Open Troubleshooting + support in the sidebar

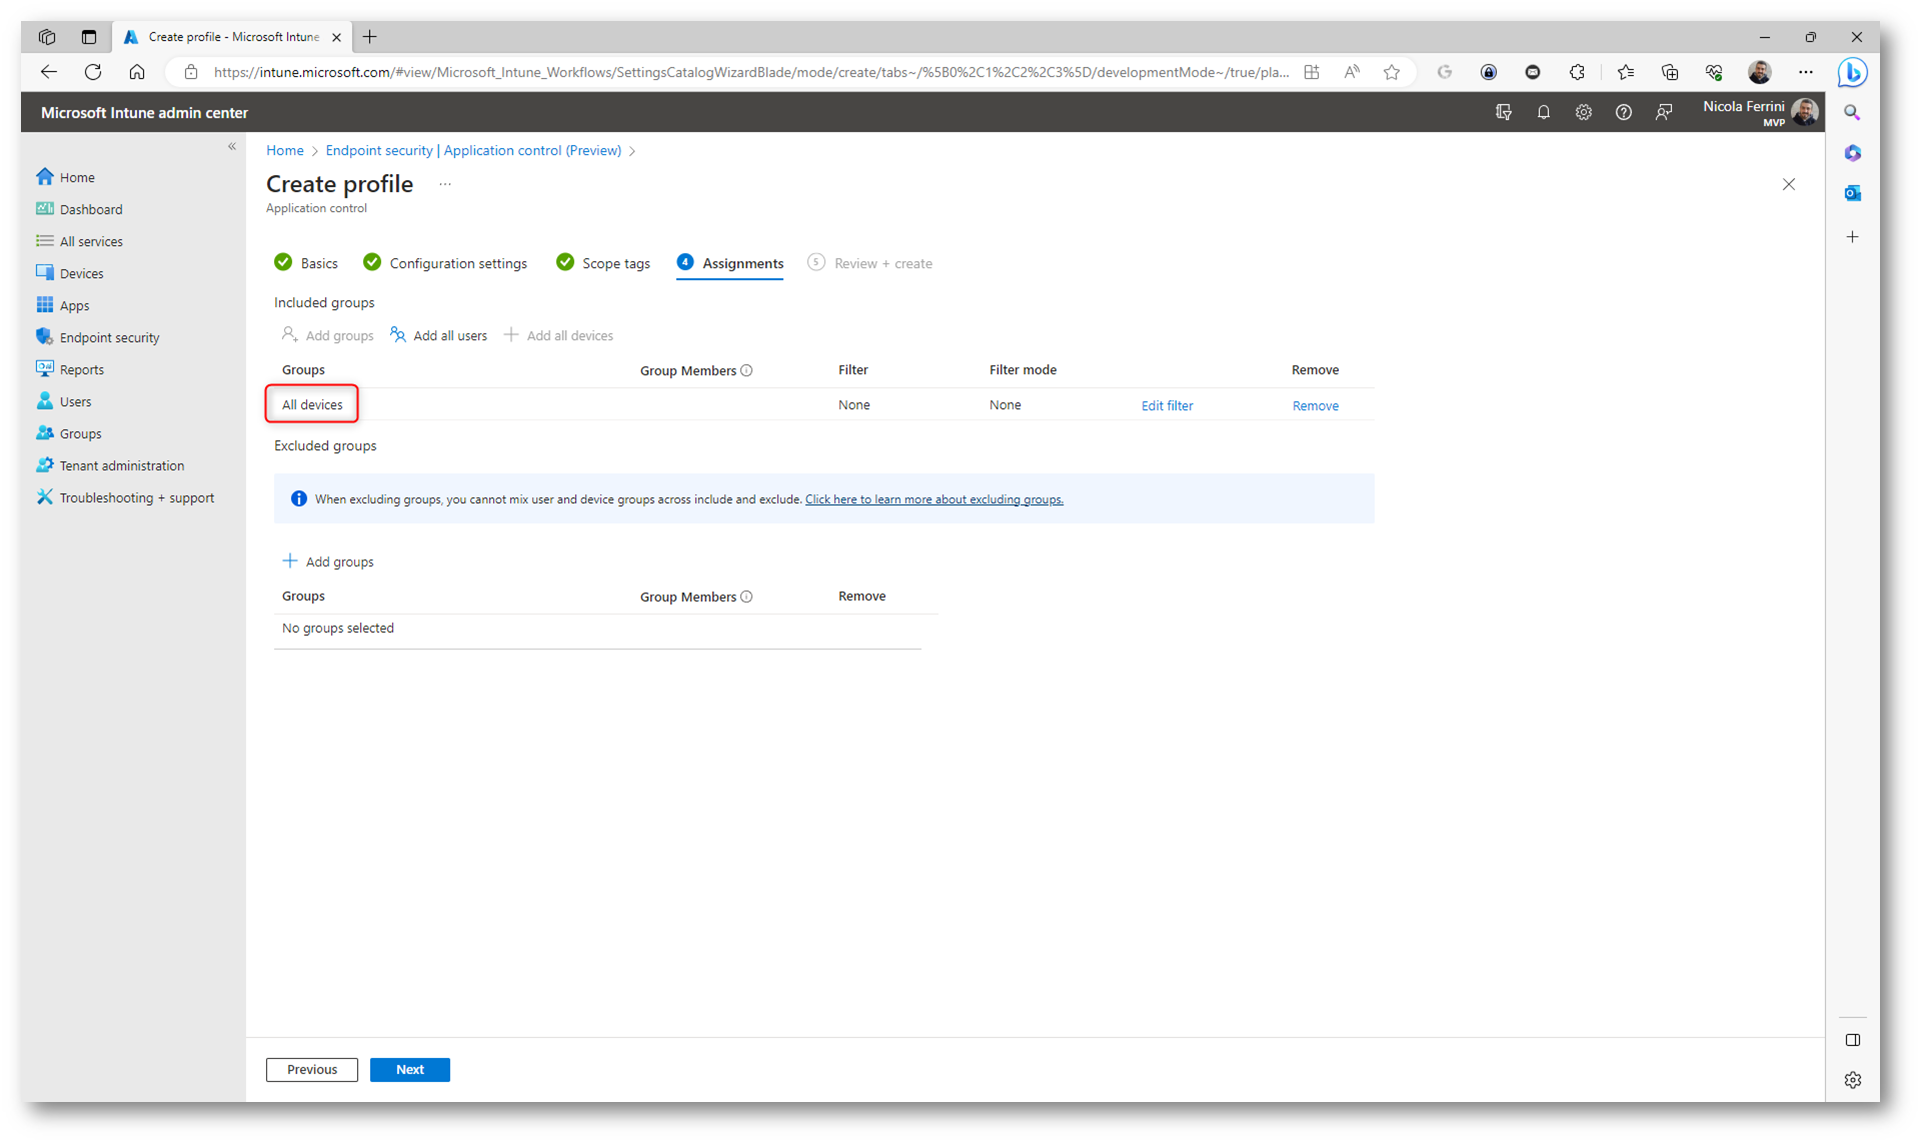(x=125, y=497)
